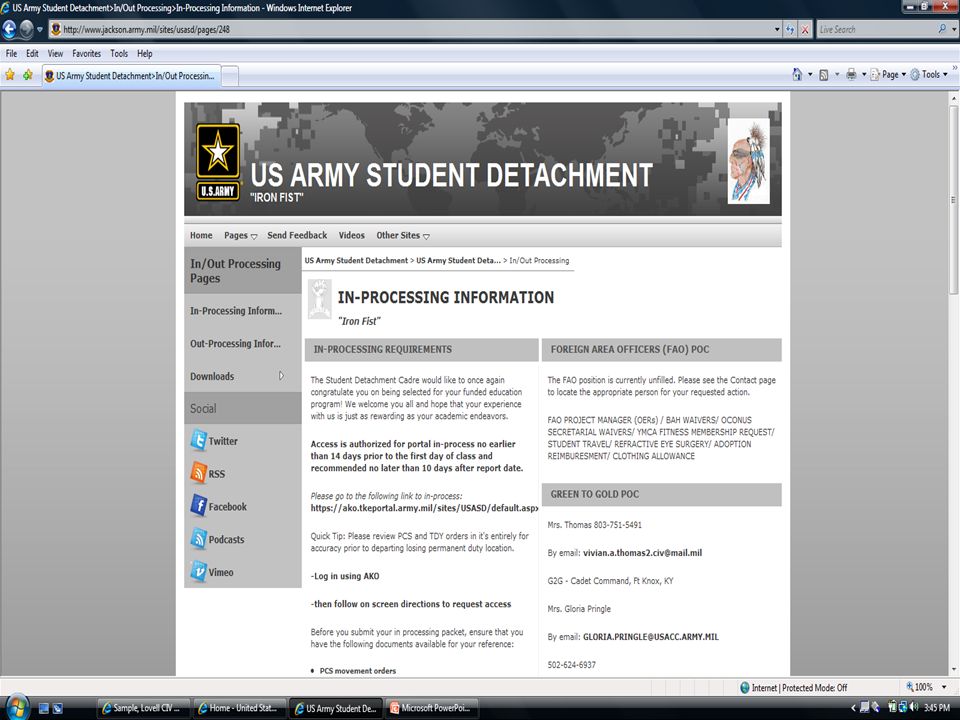The height and width of the screenshot is (720, 960).
Task: Open In-Processing Inform... sidebar link
Action: 236,311
